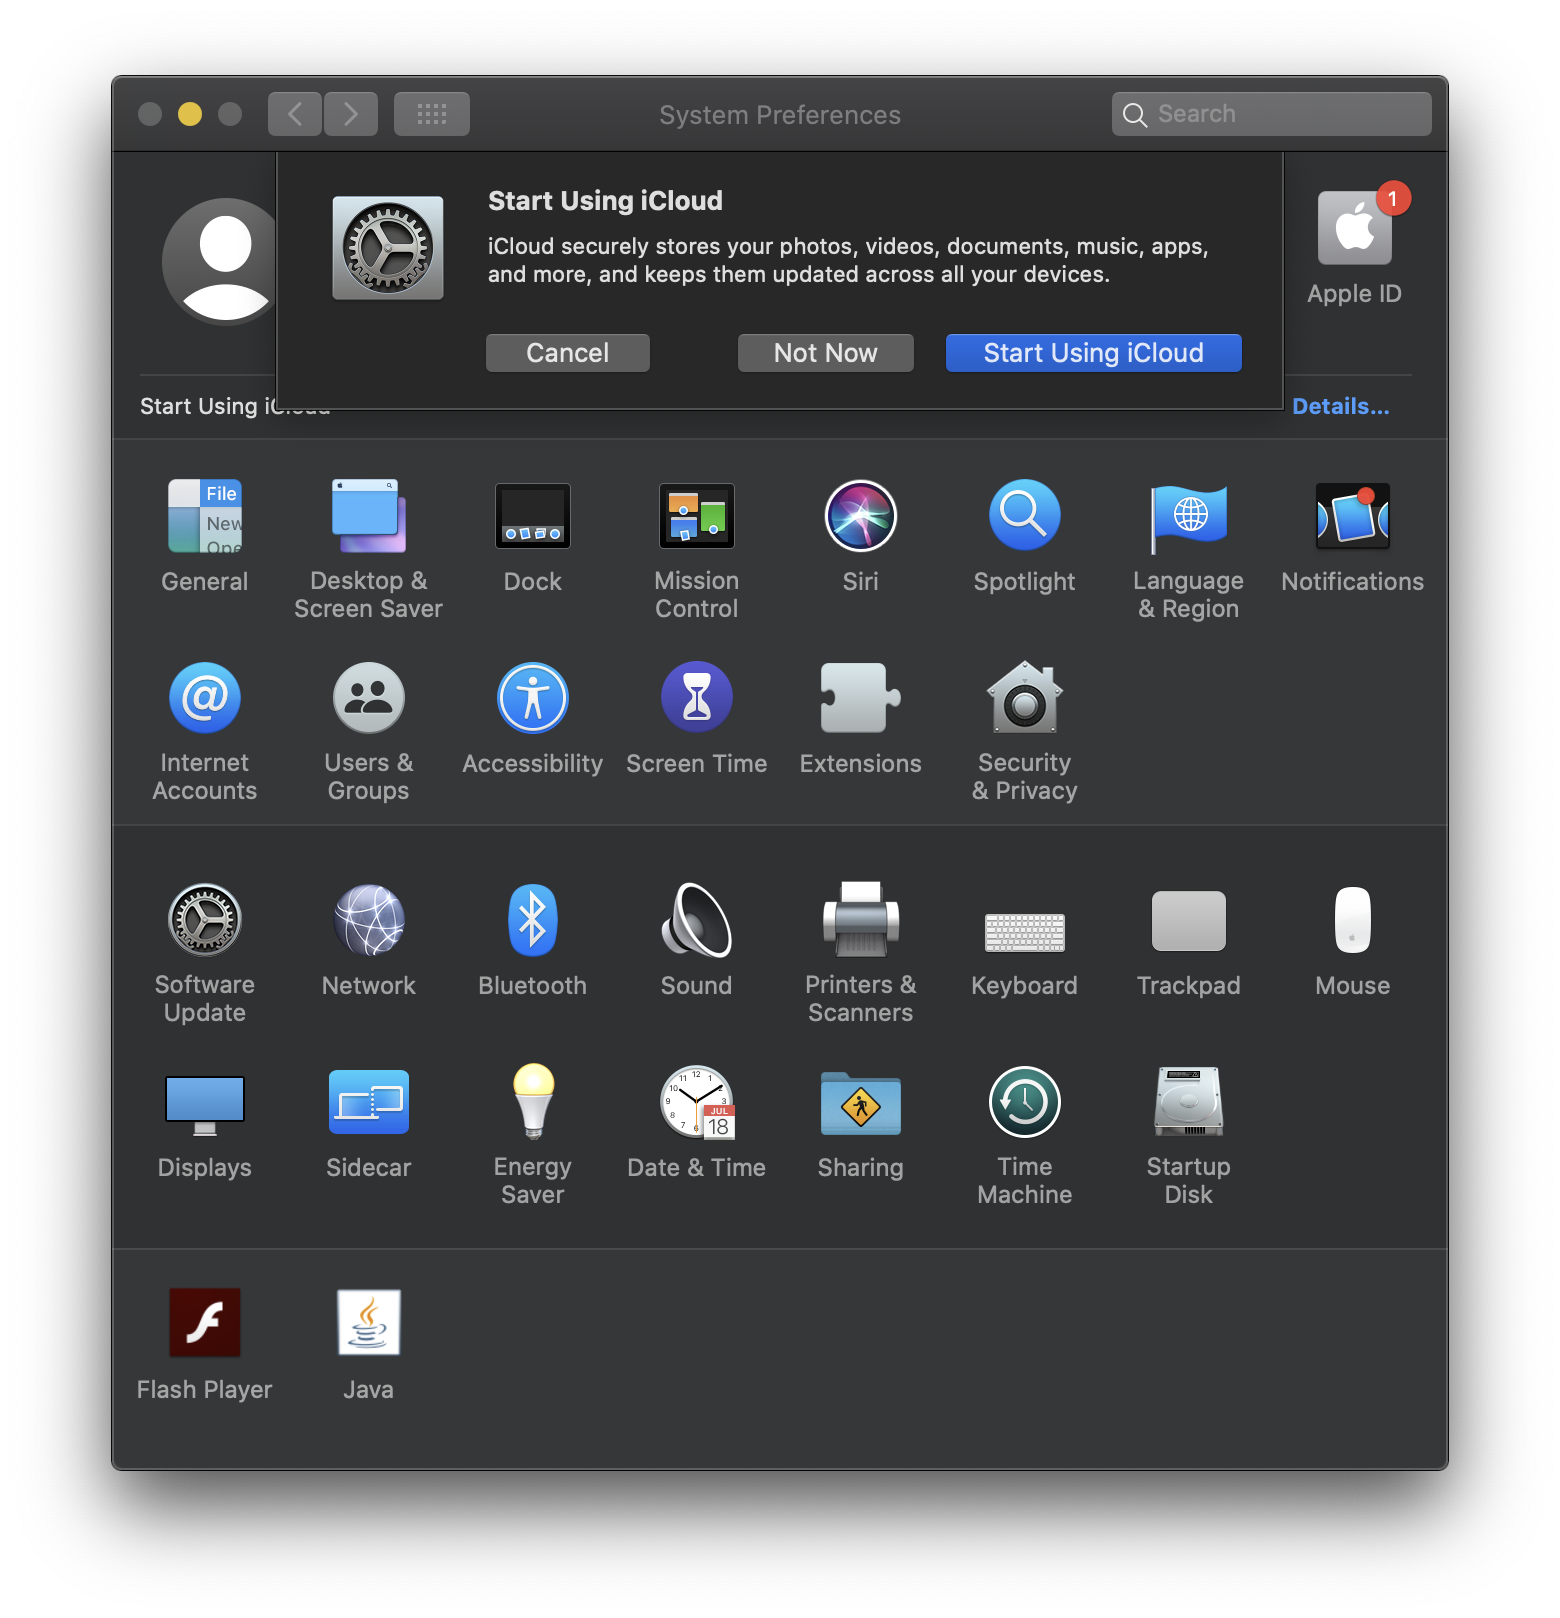Choose Not Now in iCloud dialog
1560x1618 pixels.
tap(826, 353)
